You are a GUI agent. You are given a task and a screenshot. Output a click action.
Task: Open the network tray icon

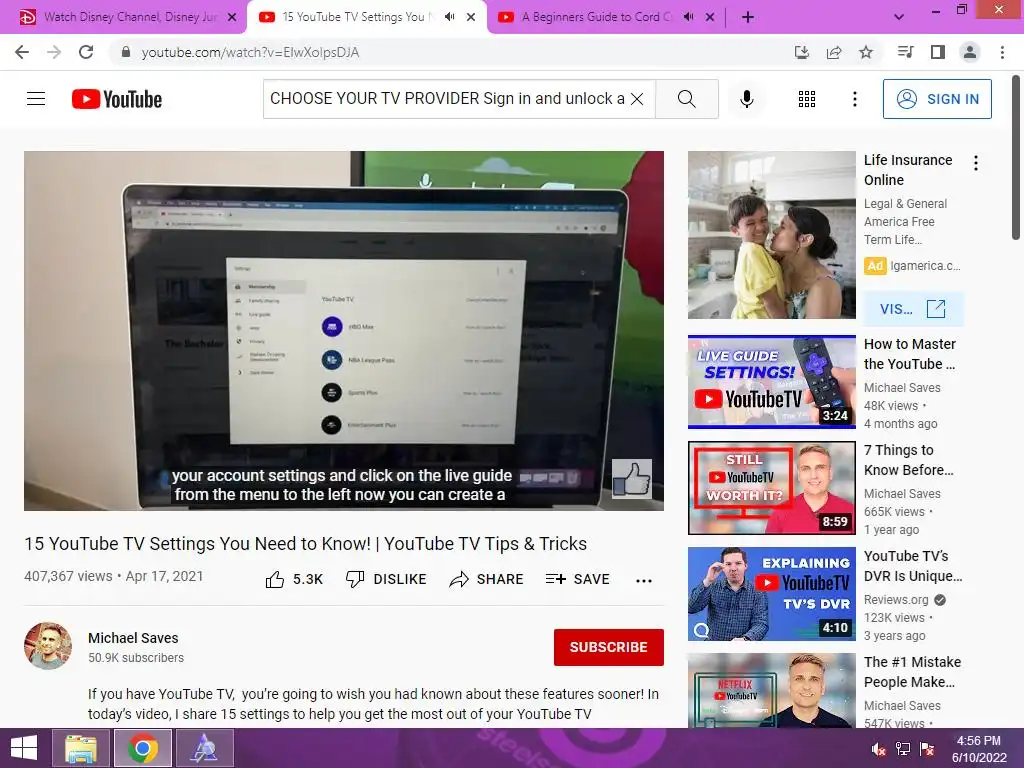(903, 749)
